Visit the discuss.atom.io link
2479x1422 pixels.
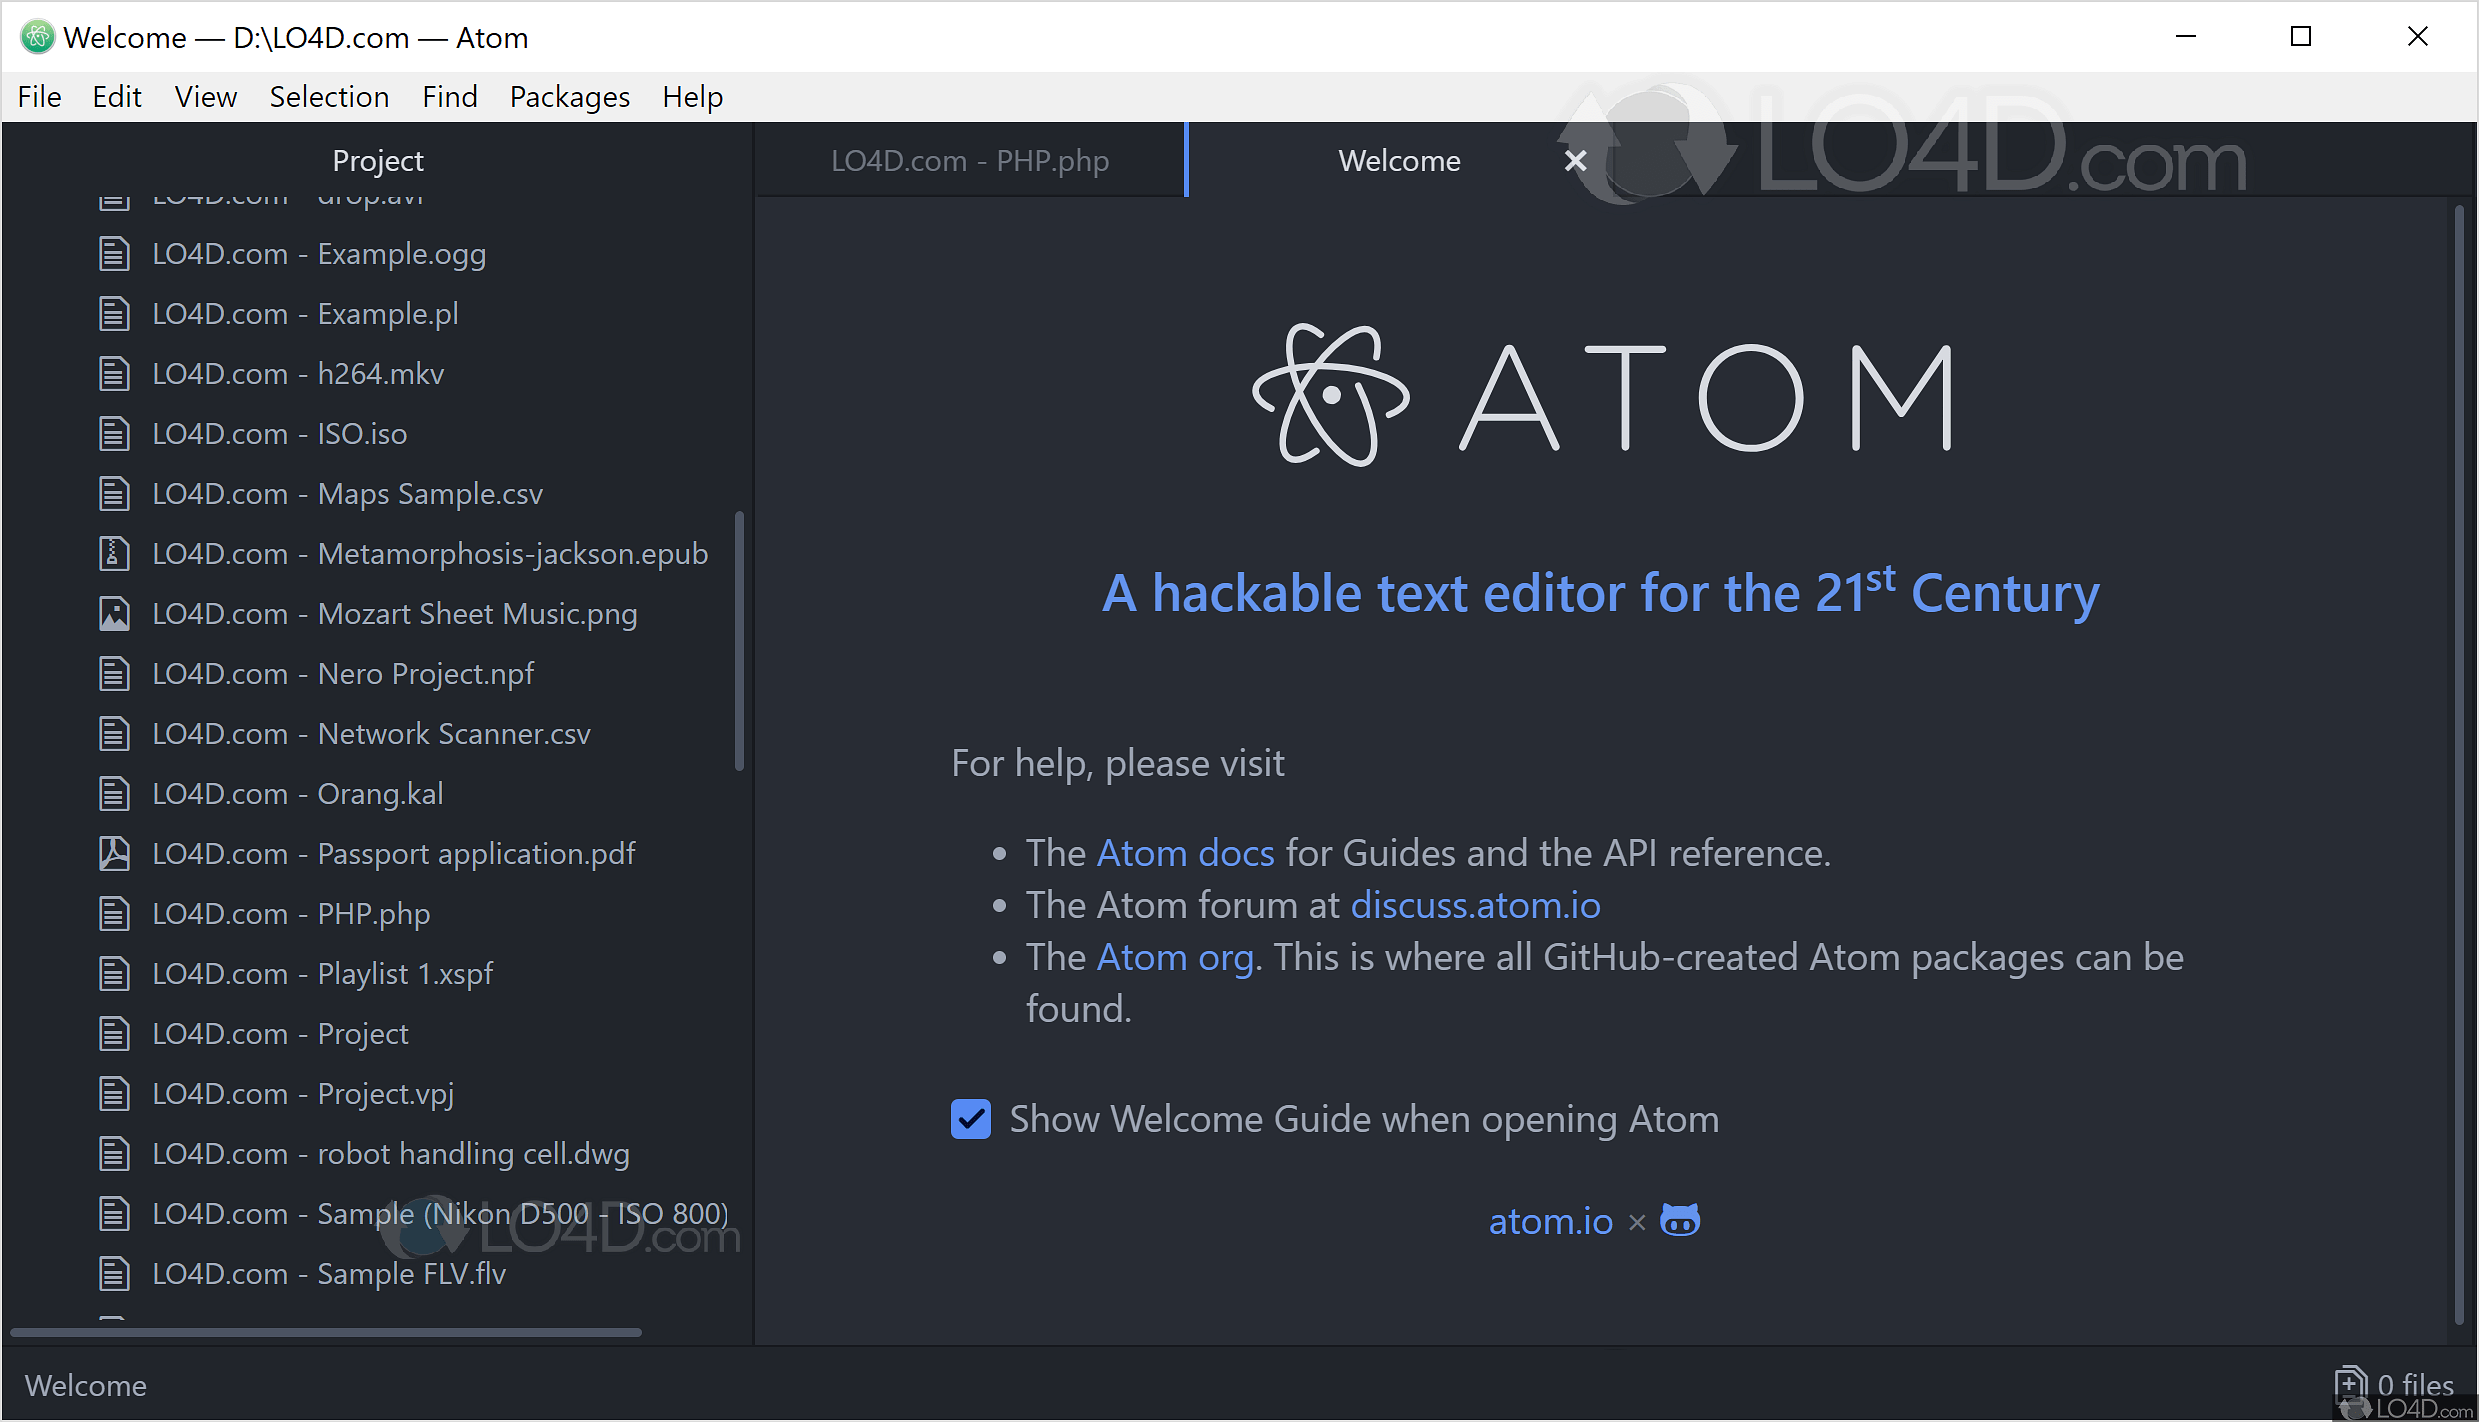click(1475, 905)
